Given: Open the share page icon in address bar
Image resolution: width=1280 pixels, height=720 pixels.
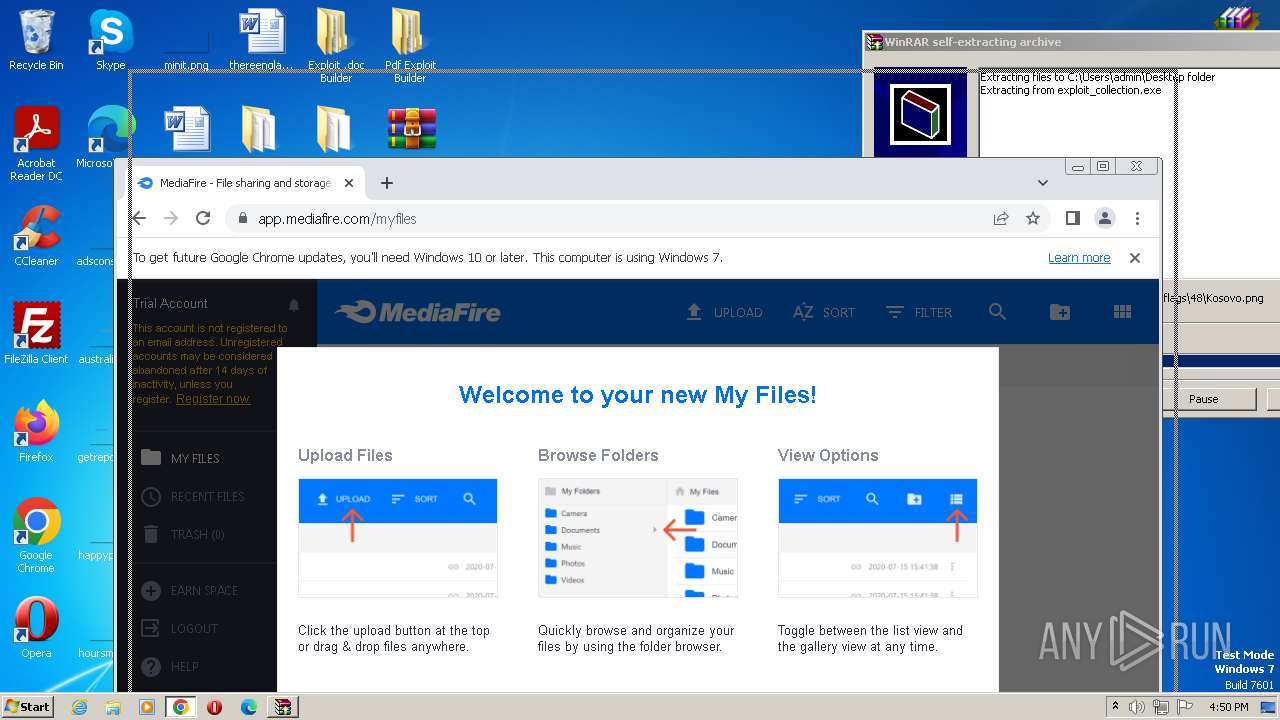Looking at the screenshot, I should (1001, 218).
